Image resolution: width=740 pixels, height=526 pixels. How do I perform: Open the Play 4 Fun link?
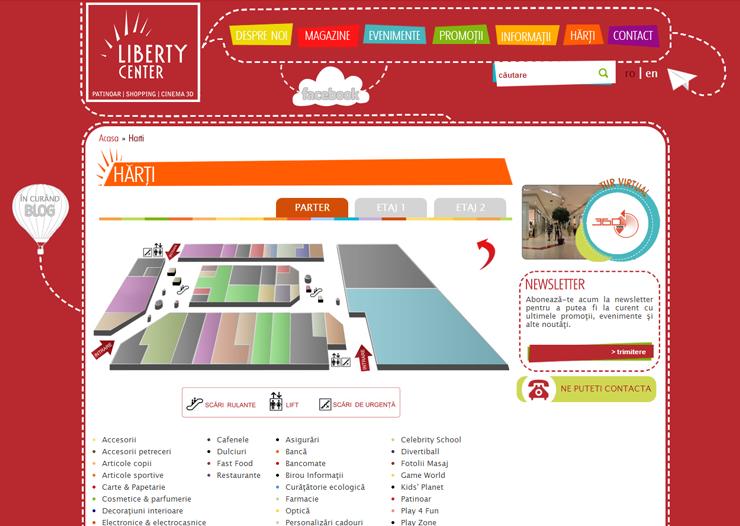click(x=420, y=510)
